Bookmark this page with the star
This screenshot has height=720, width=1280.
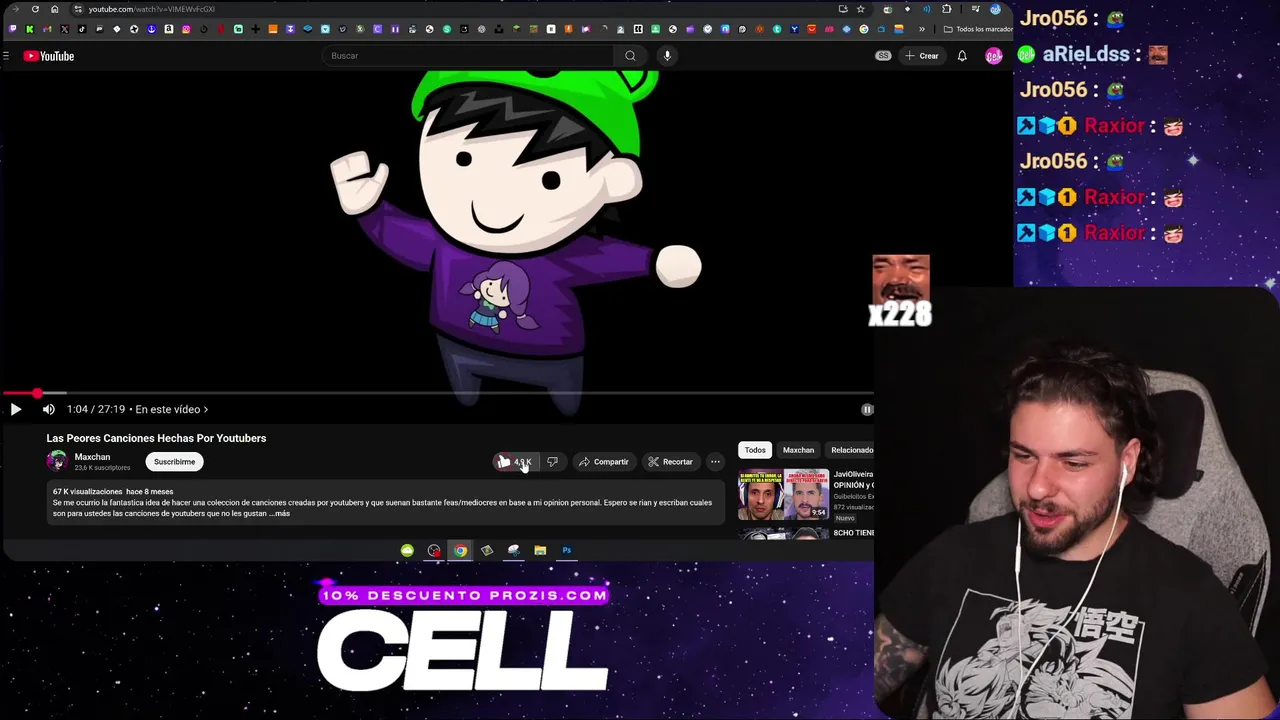coord(860,9)
